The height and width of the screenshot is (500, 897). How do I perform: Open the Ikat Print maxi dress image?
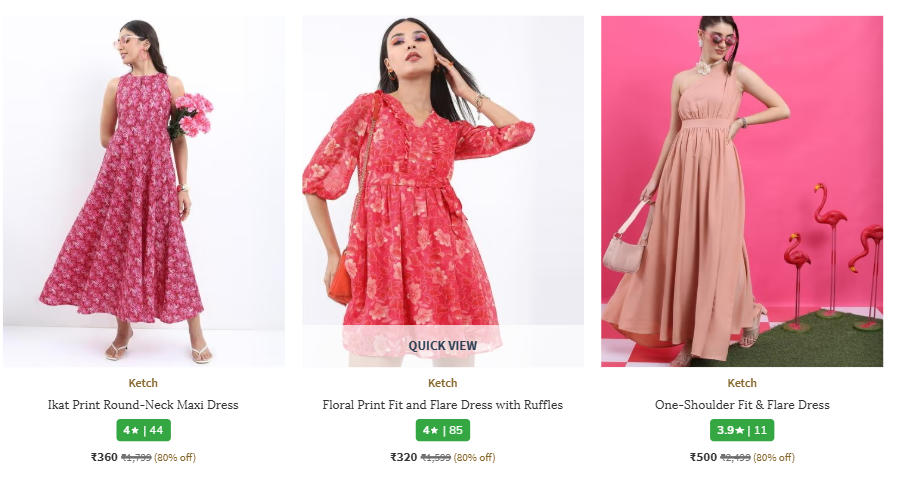point(143,190)
